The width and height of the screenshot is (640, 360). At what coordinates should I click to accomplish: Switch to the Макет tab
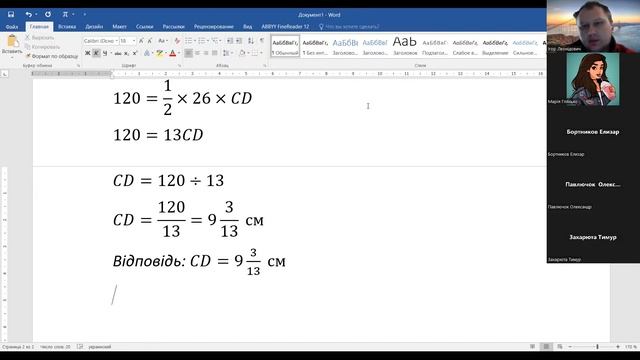tap(119, 27)
